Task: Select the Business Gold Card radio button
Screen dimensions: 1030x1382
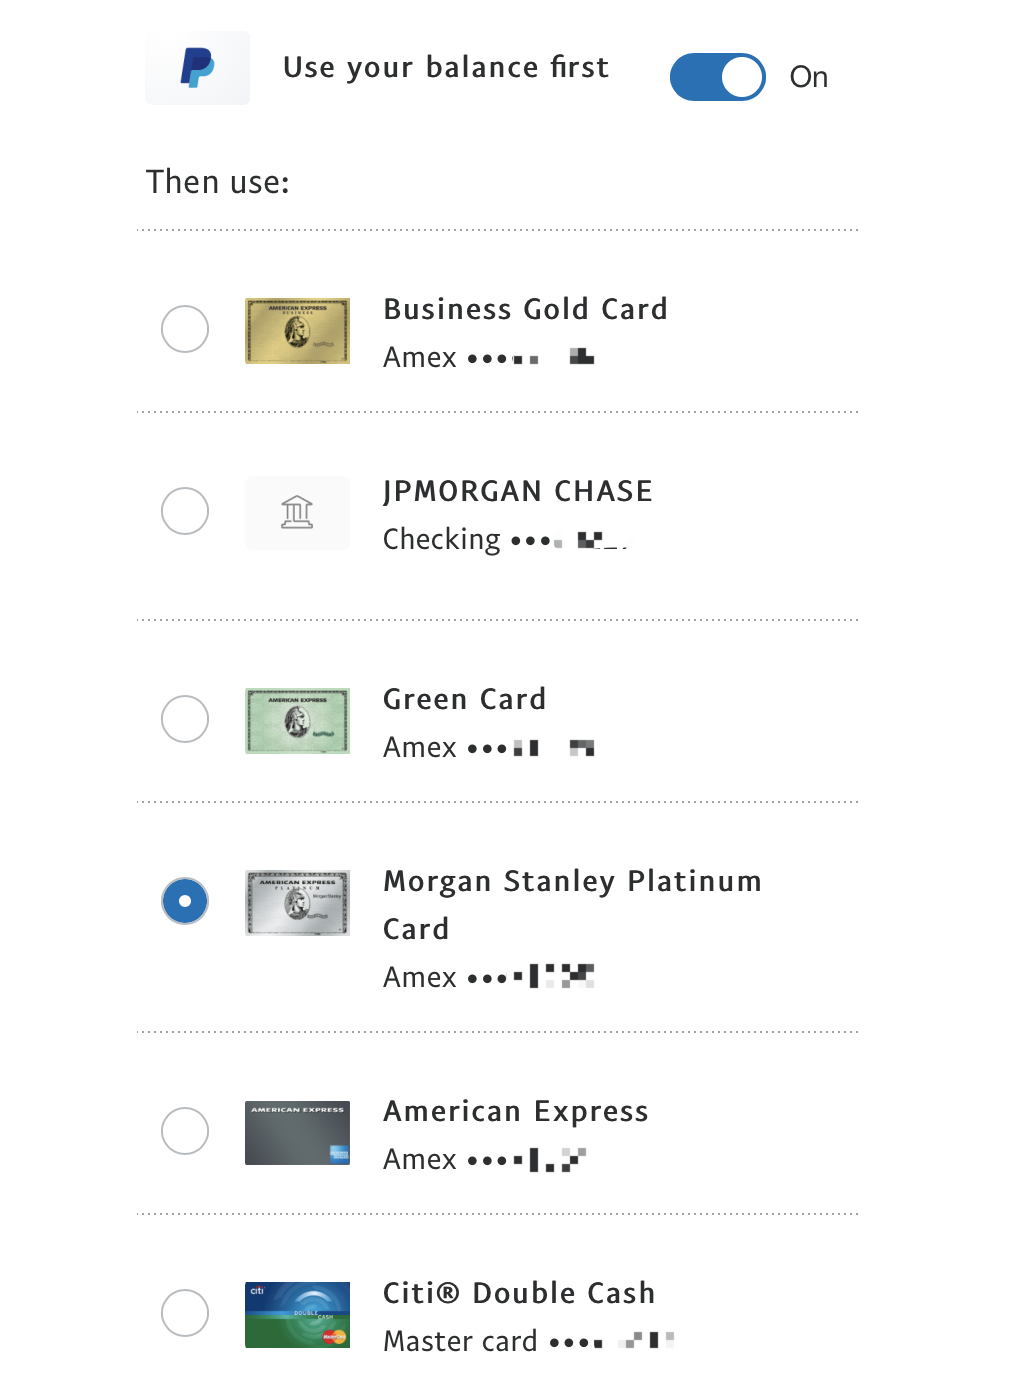Action: pos(185,329)
